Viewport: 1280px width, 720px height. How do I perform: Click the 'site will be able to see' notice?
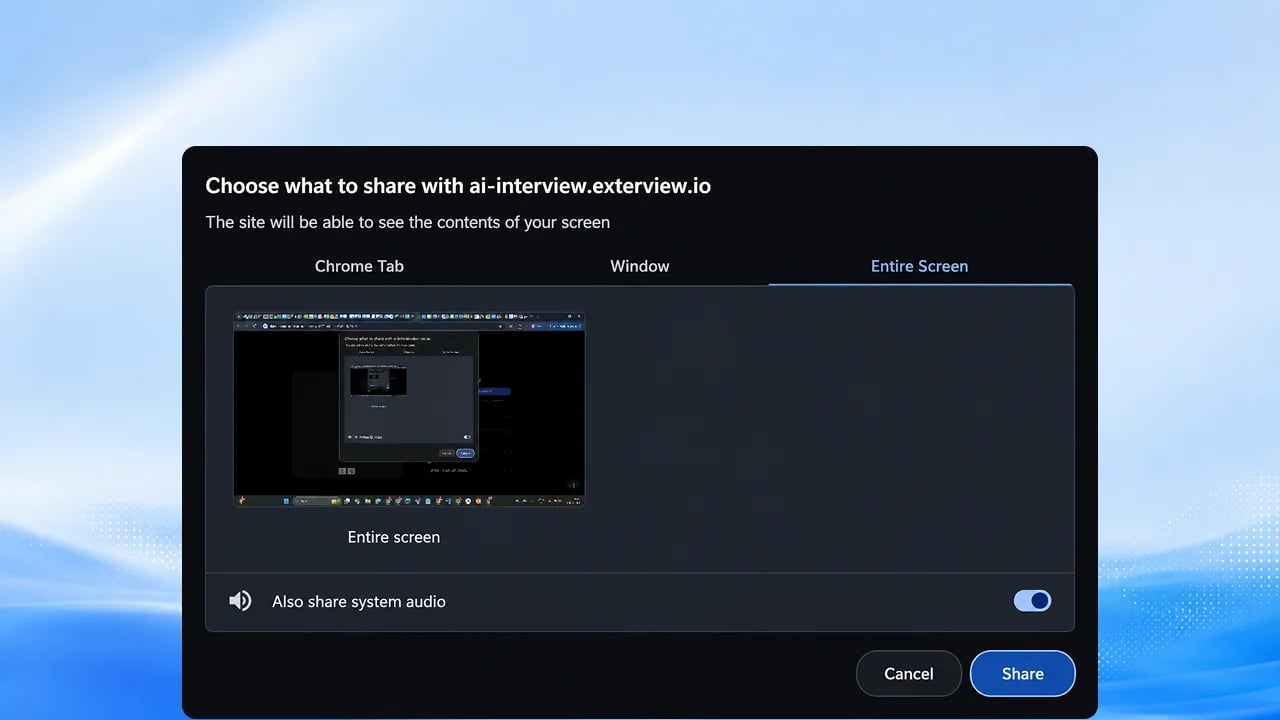tap(408, 222)
